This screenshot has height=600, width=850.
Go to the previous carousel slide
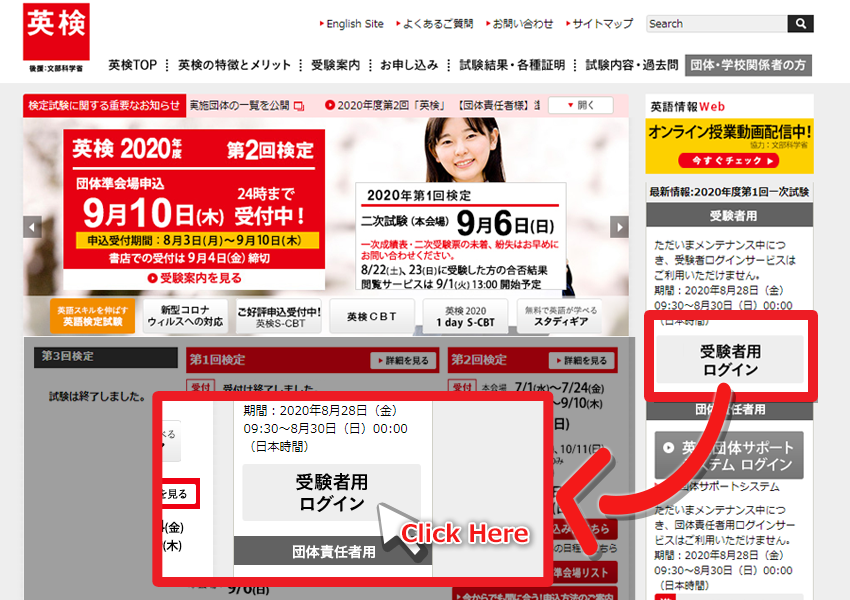pos(32,227)
